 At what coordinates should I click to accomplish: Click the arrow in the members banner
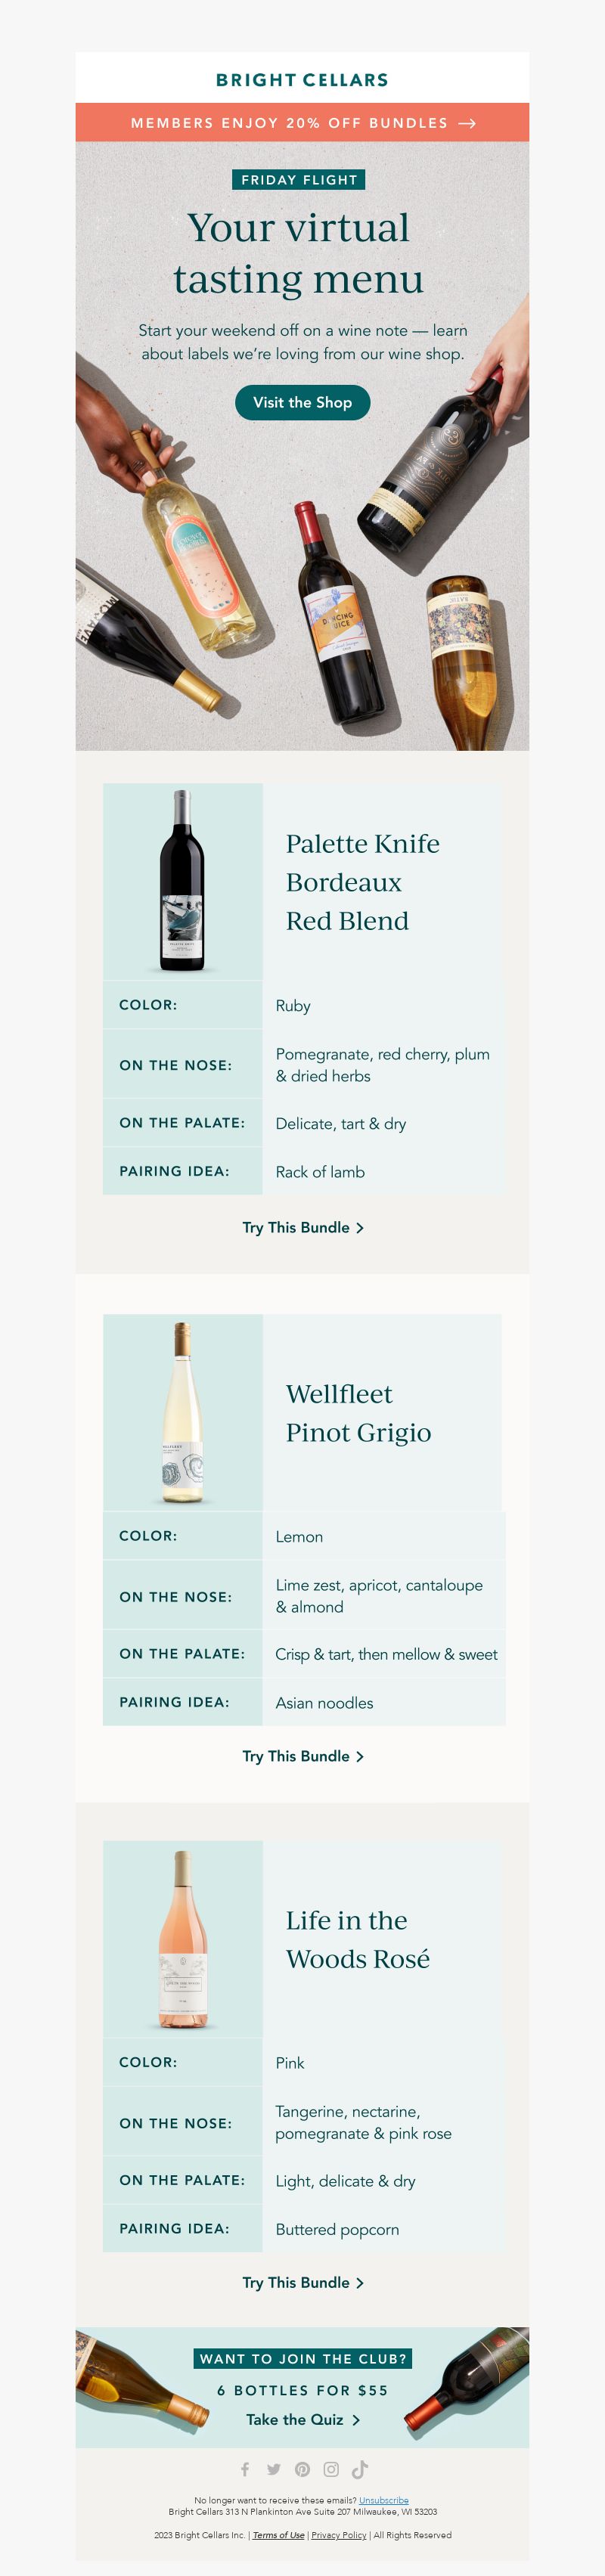point(467,123)
